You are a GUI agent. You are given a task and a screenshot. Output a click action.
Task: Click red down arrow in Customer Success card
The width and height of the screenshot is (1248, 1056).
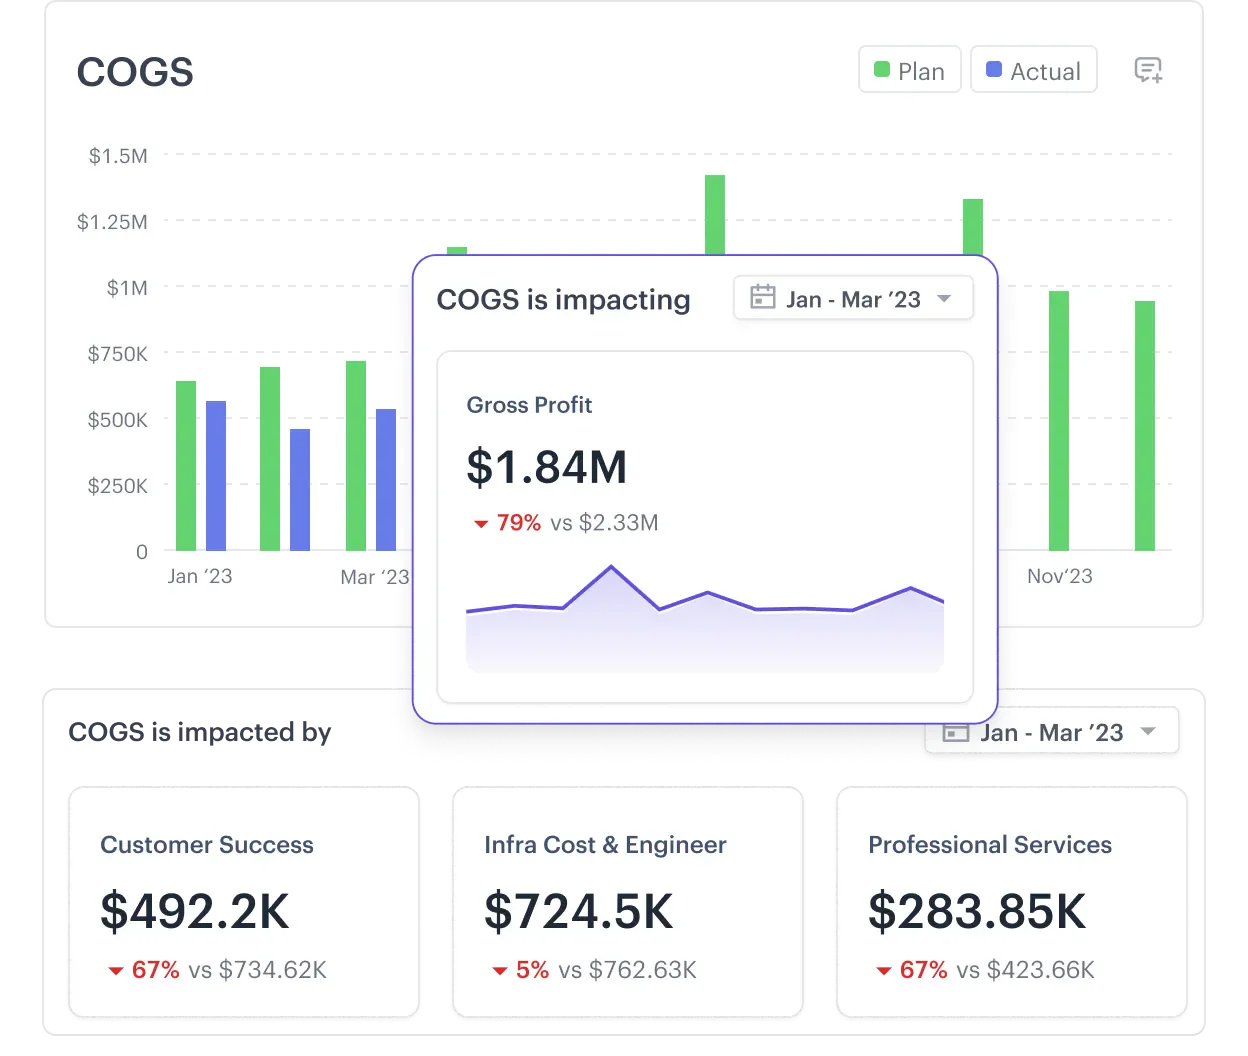(x=116, y=971)
